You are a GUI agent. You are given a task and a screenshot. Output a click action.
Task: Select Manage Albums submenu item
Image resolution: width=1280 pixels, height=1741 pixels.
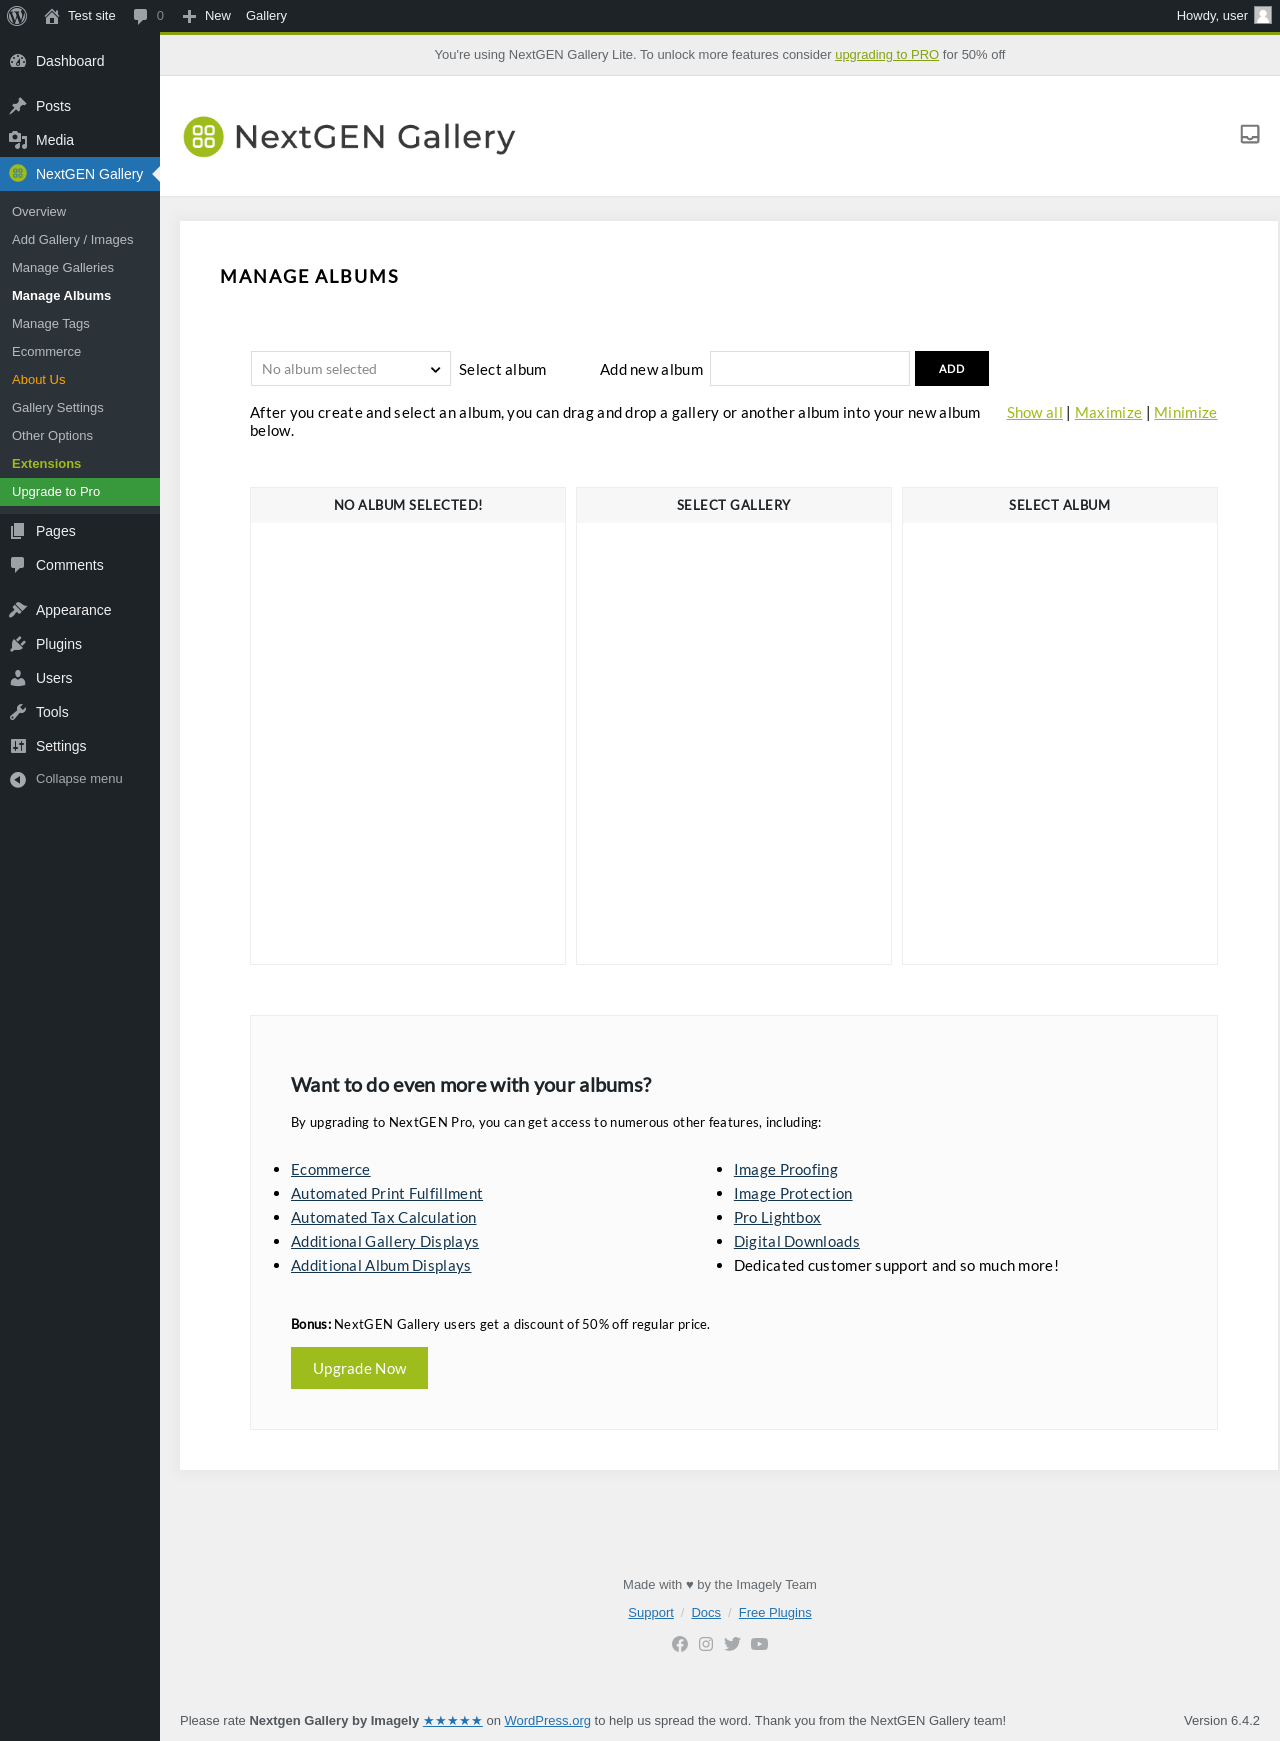point(61,296)
